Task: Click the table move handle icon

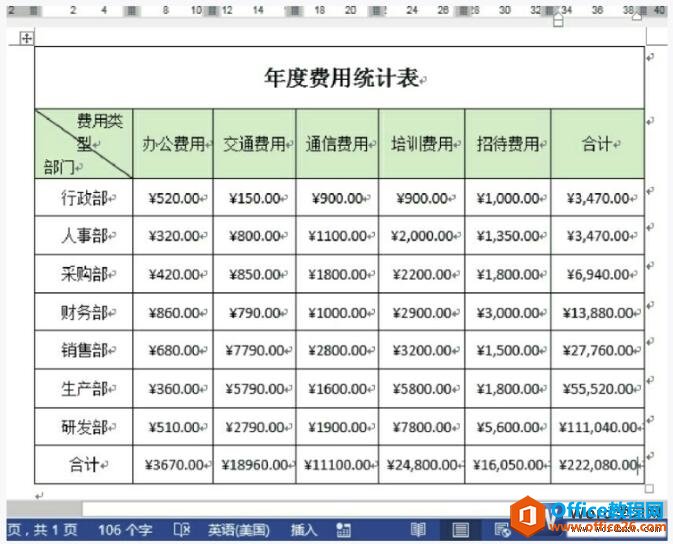Action: pos(27,39)
